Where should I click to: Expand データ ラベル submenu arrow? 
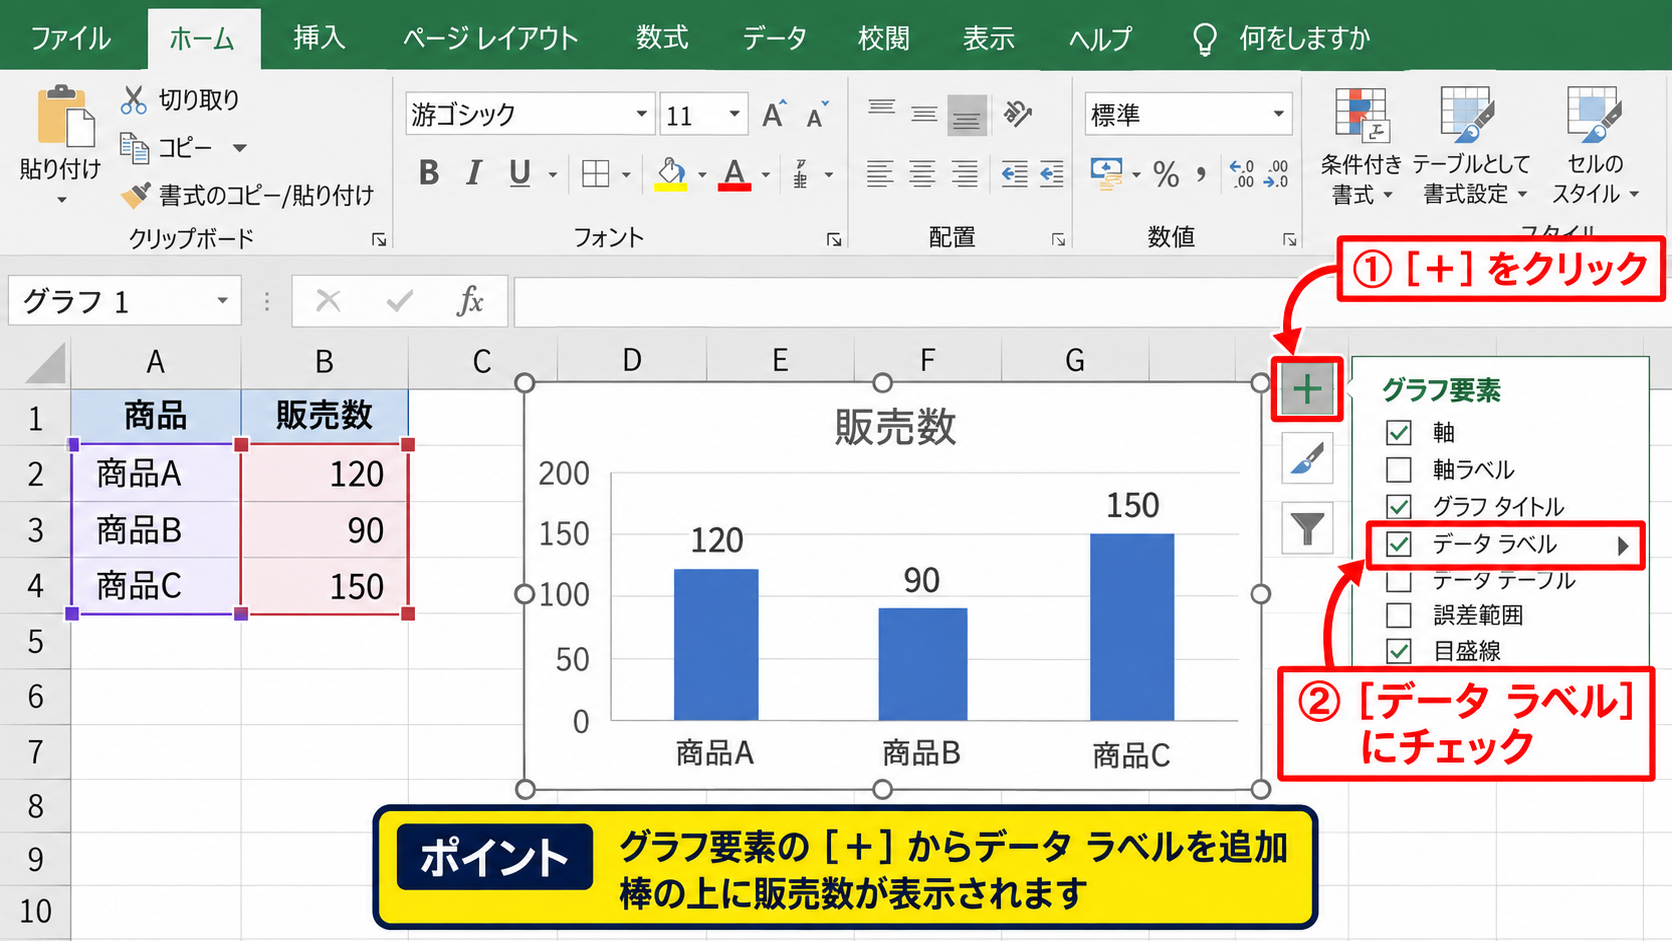pos(1623,545)
